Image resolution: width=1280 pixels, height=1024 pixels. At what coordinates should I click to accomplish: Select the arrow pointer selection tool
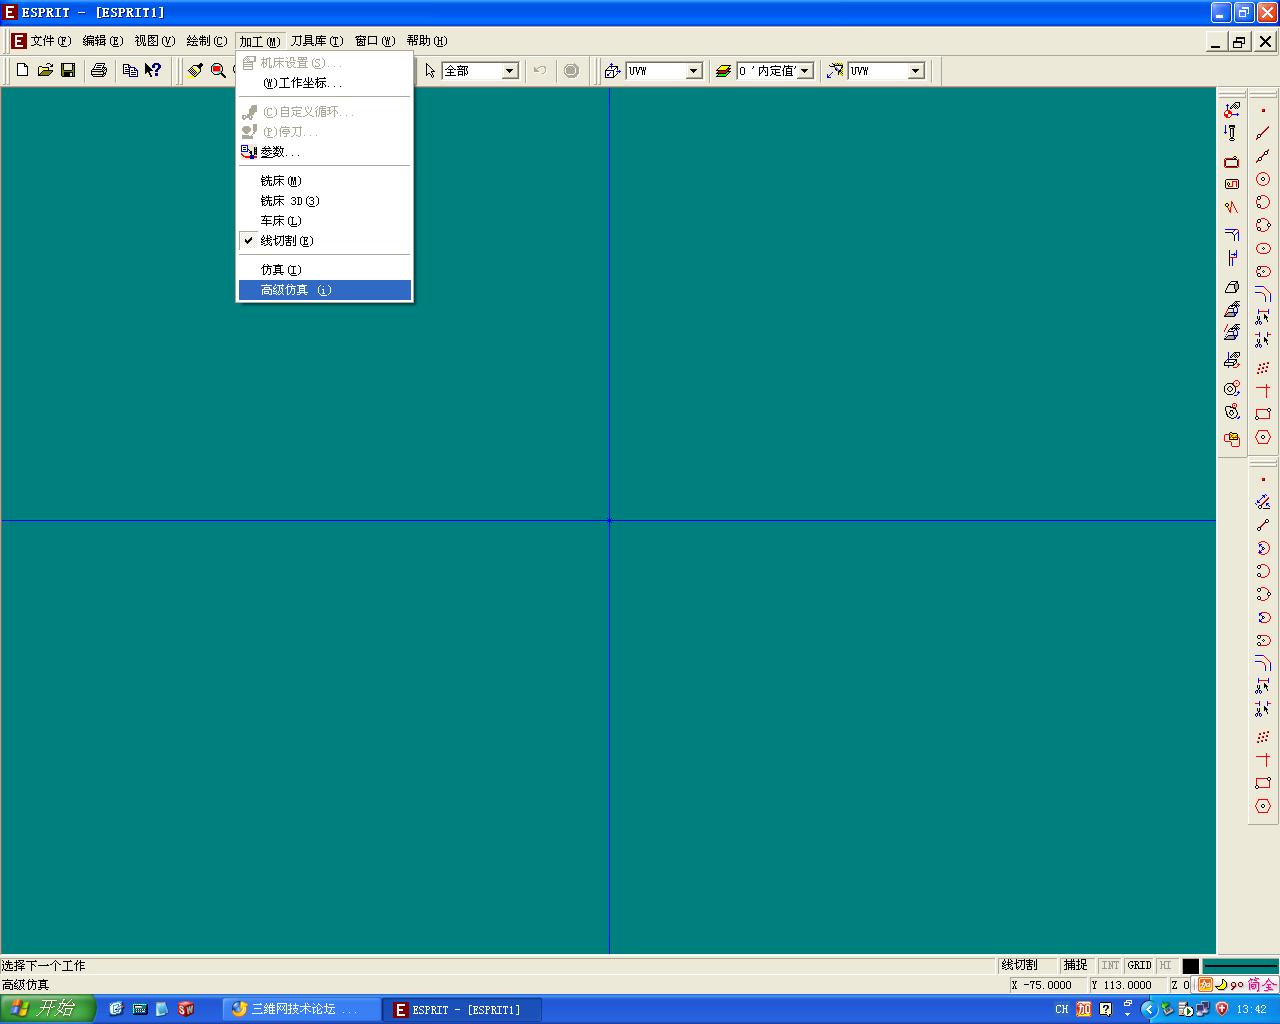coord(430,71)
